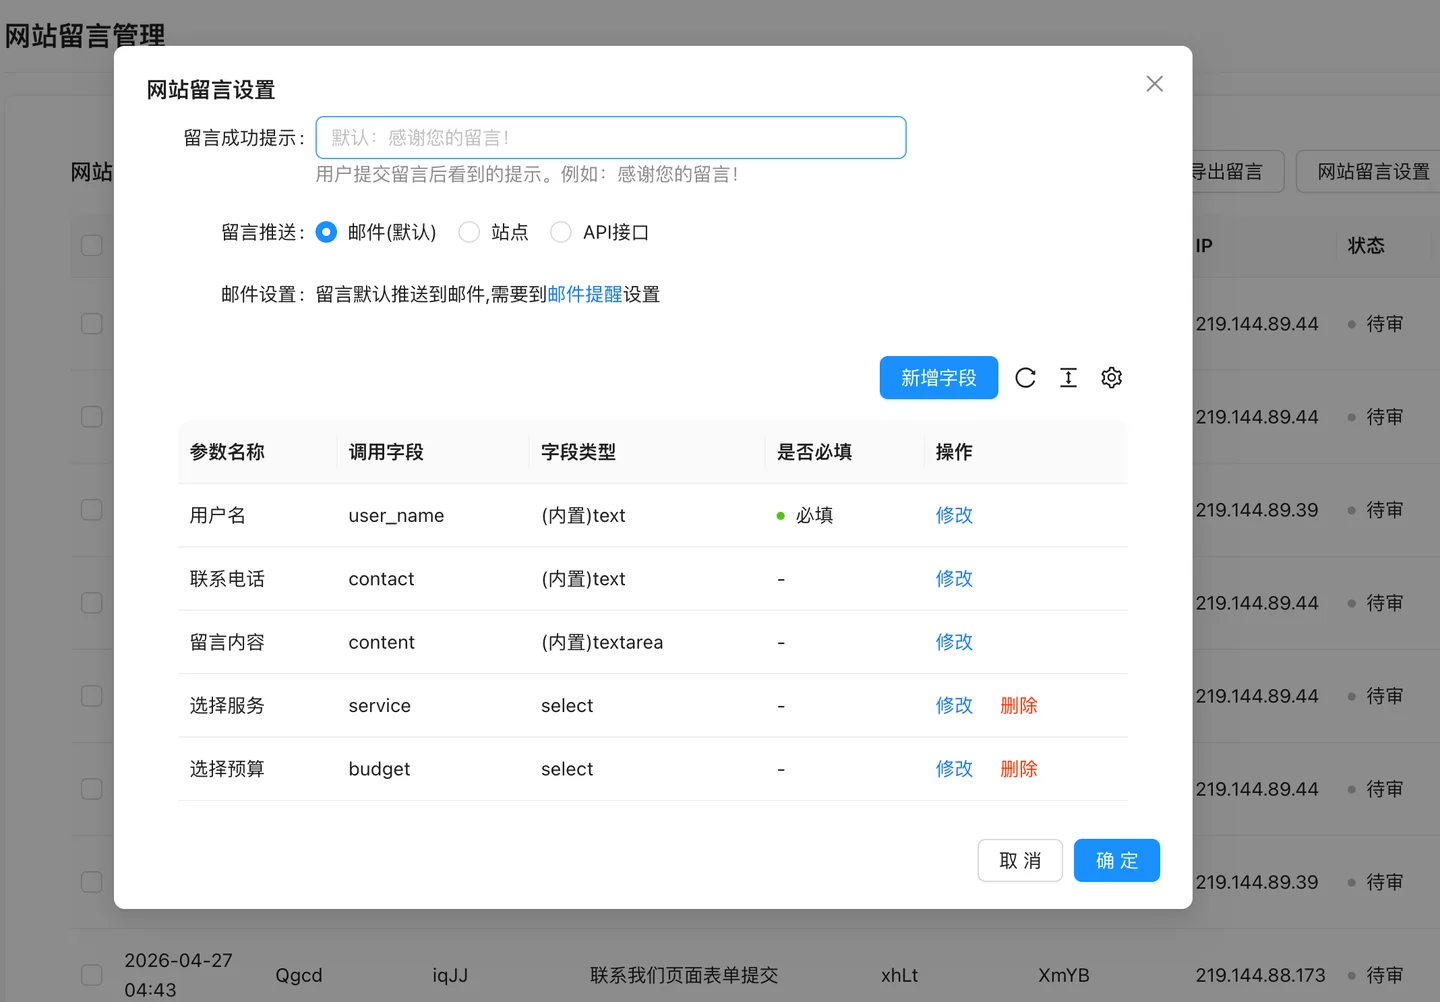Click 网站留言设置 button in background page
This screenshot has height=1002, width=1440.
pos(1372,172)
